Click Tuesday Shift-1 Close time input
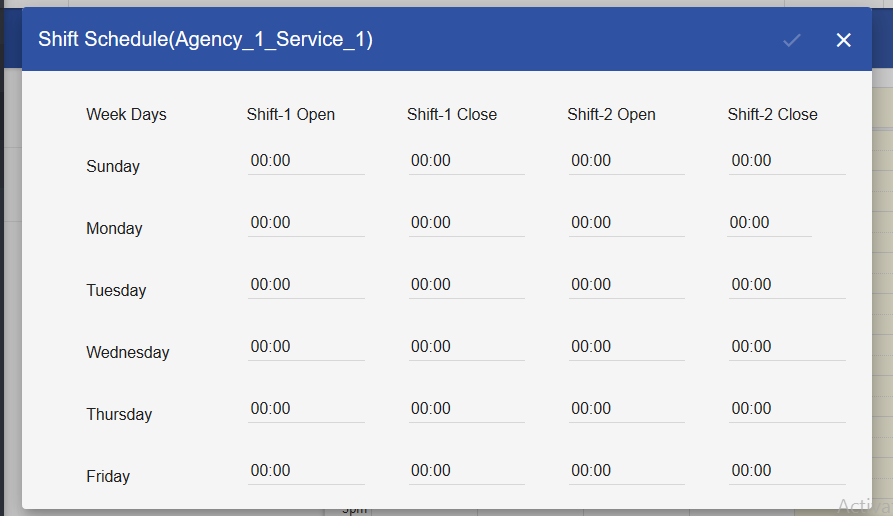Screen dimensions: 893x516 coord(466,285)
